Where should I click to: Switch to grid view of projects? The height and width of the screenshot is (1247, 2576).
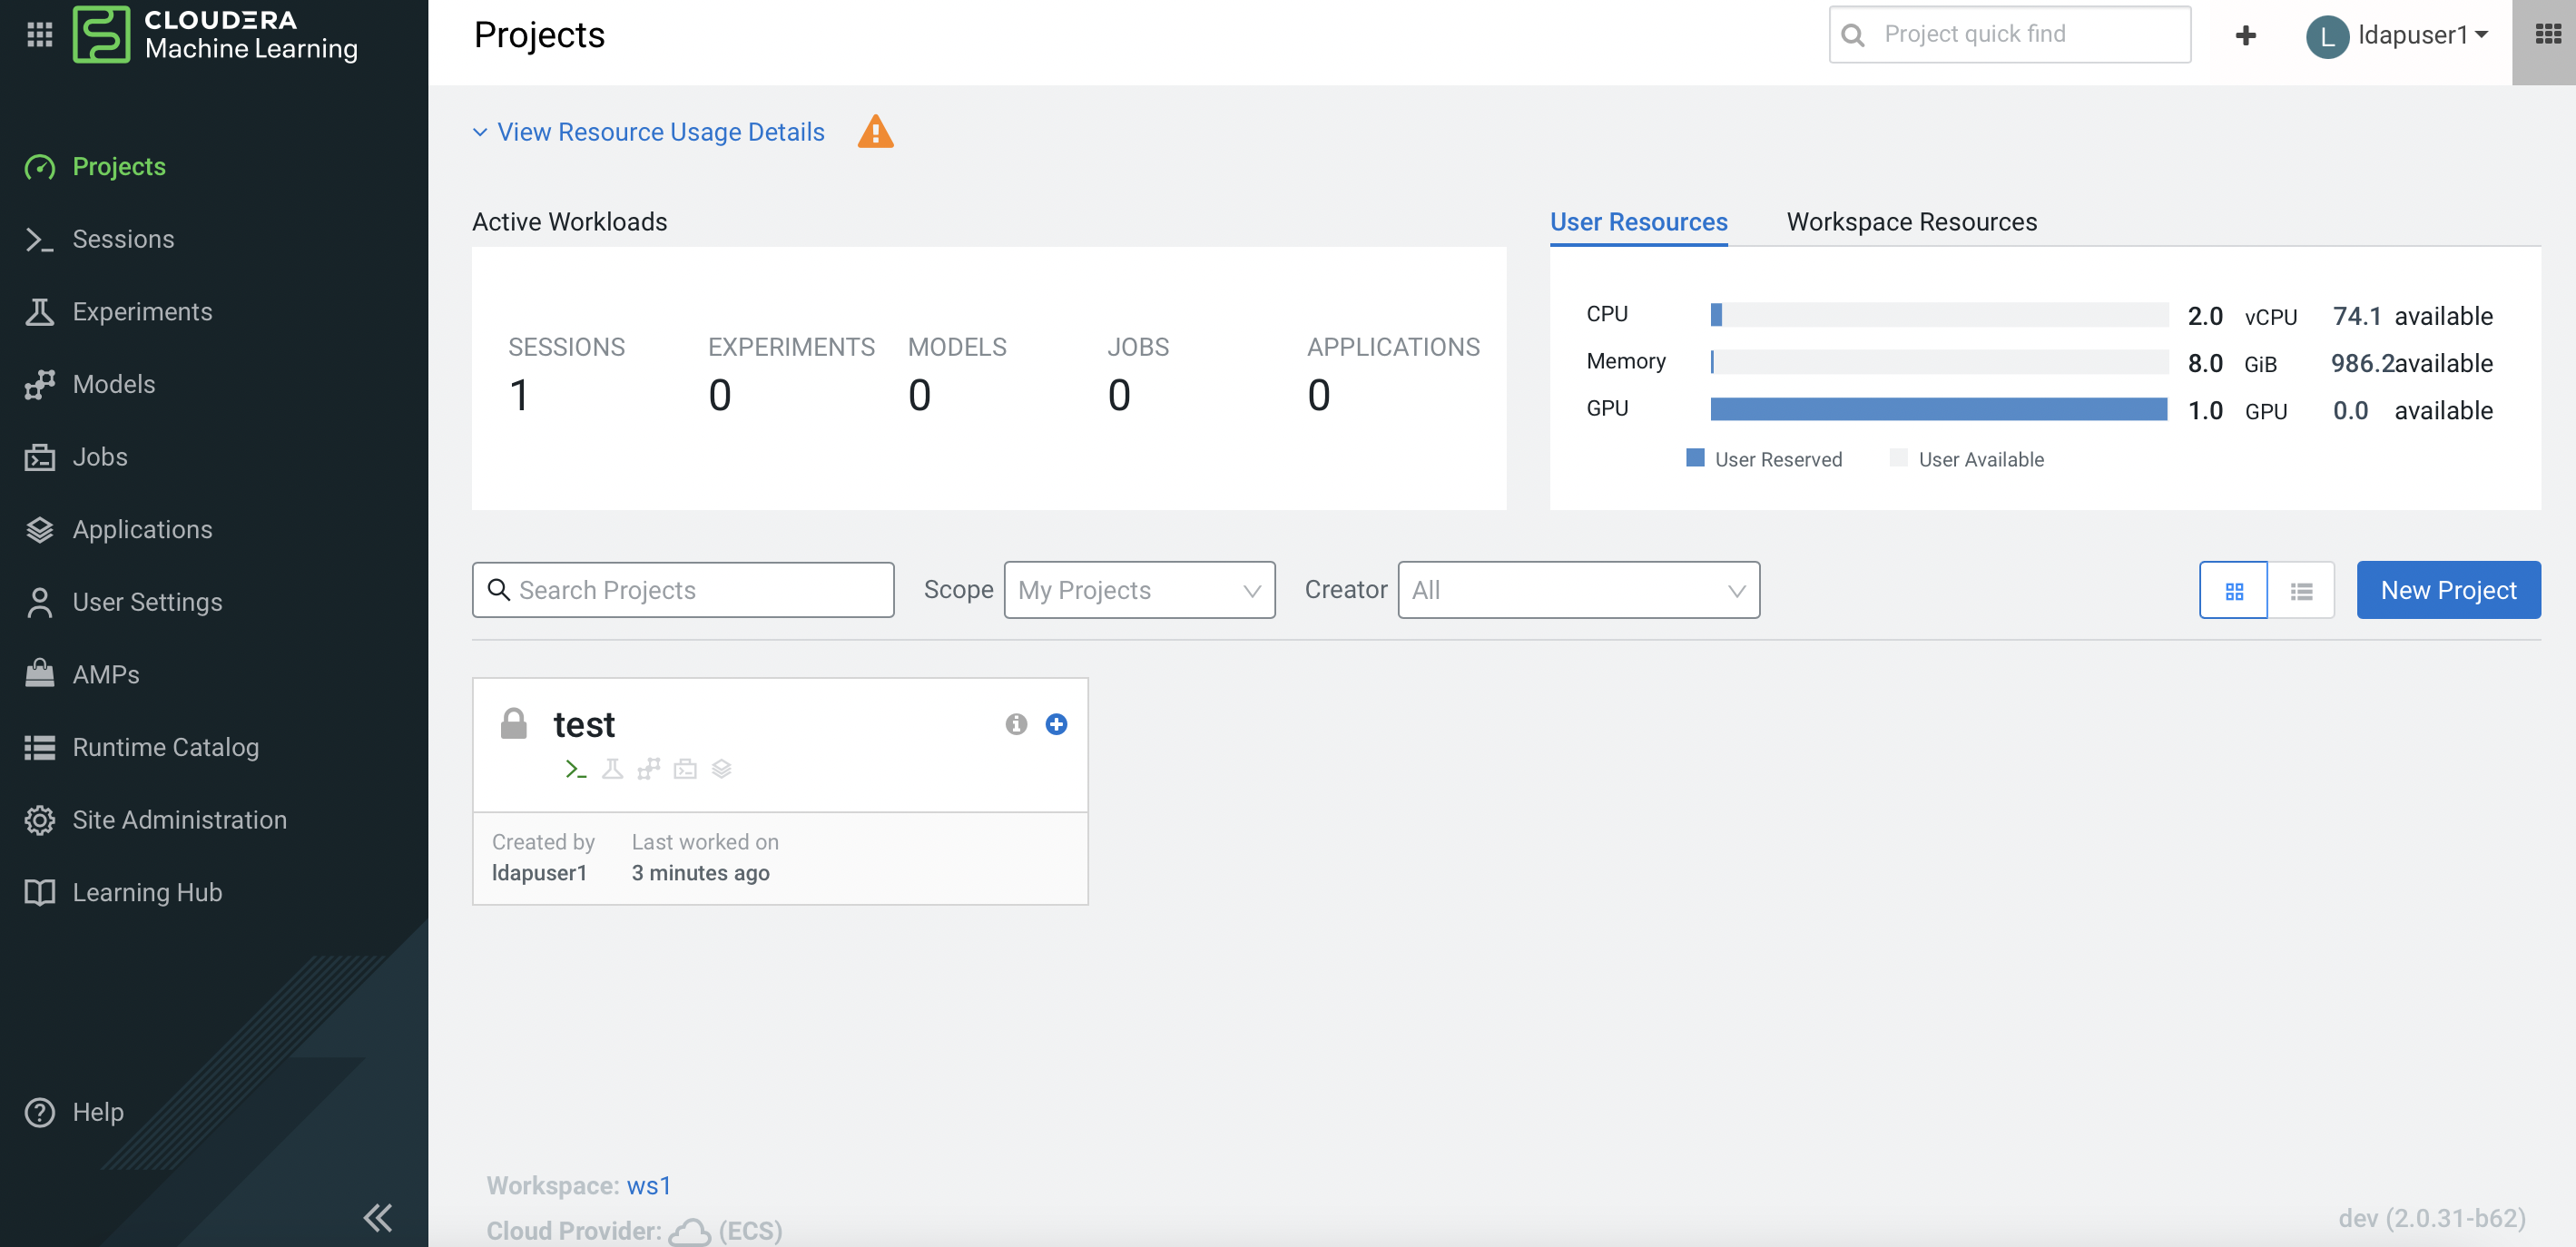(x=2233, y=591)
